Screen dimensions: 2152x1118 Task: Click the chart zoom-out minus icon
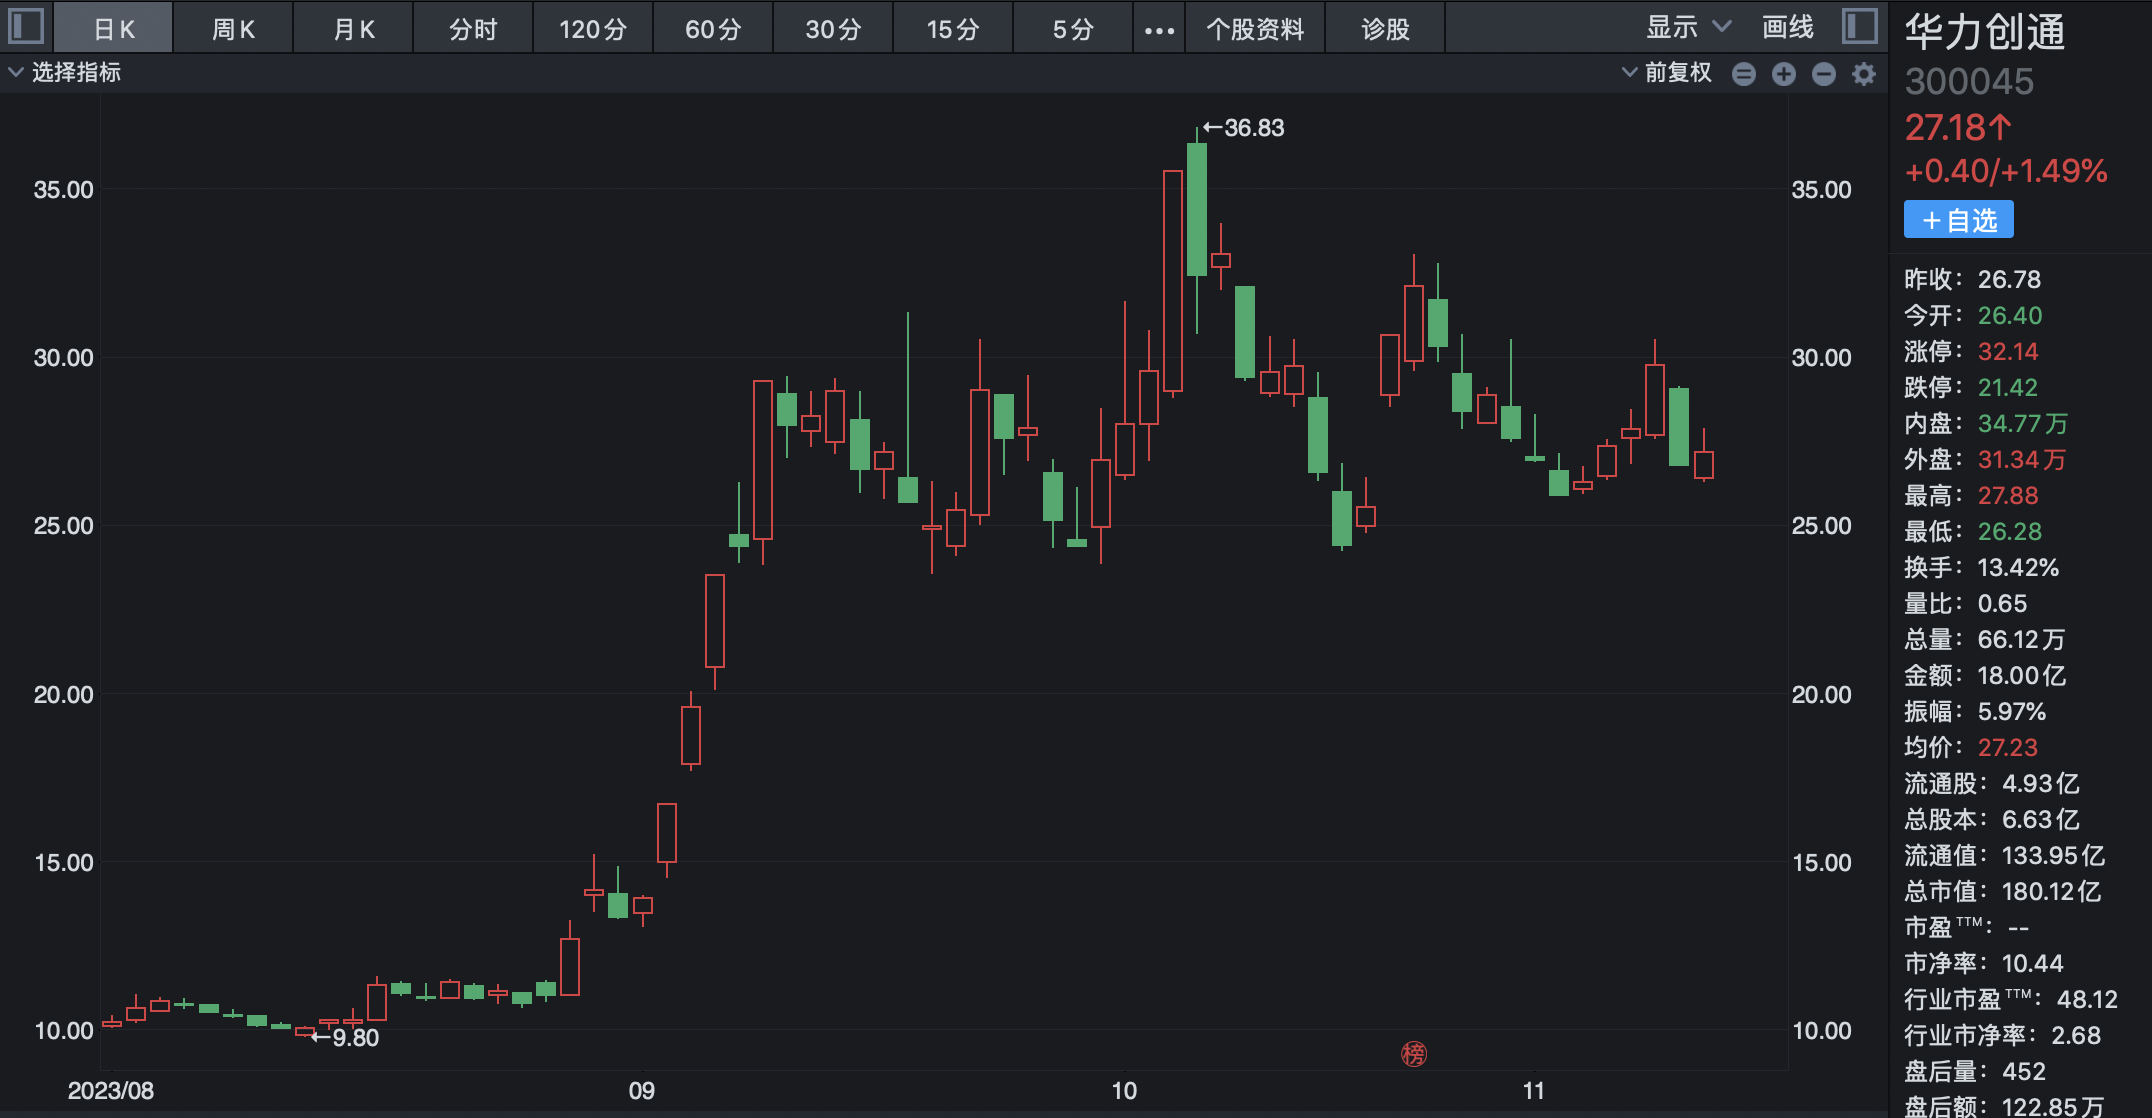click(x=1823, y=73)
